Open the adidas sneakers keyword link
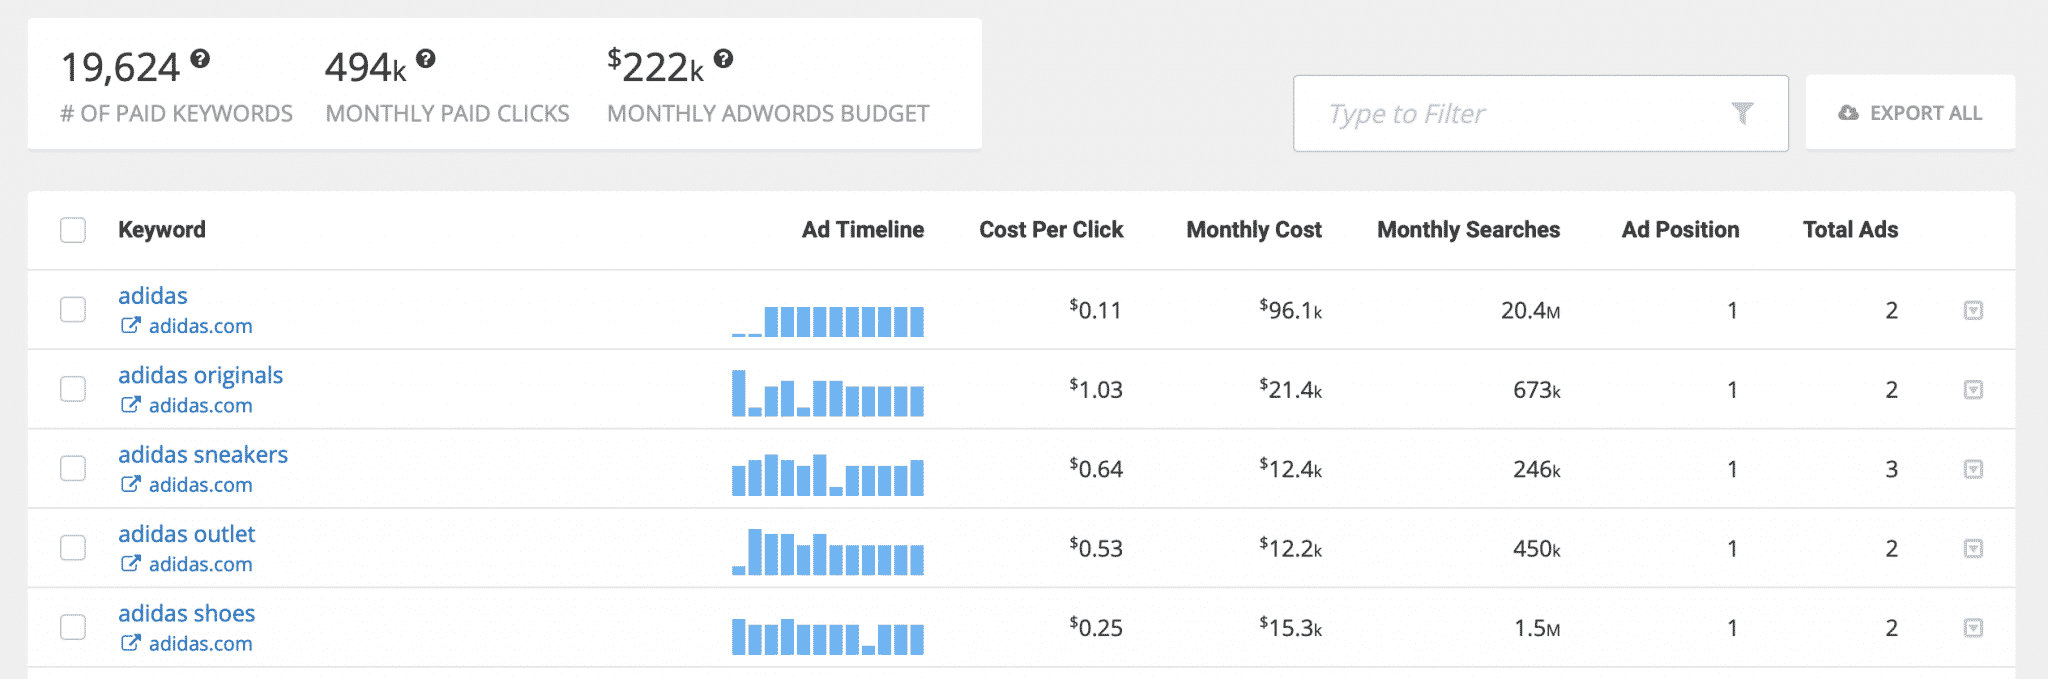 tap(203, 454)
